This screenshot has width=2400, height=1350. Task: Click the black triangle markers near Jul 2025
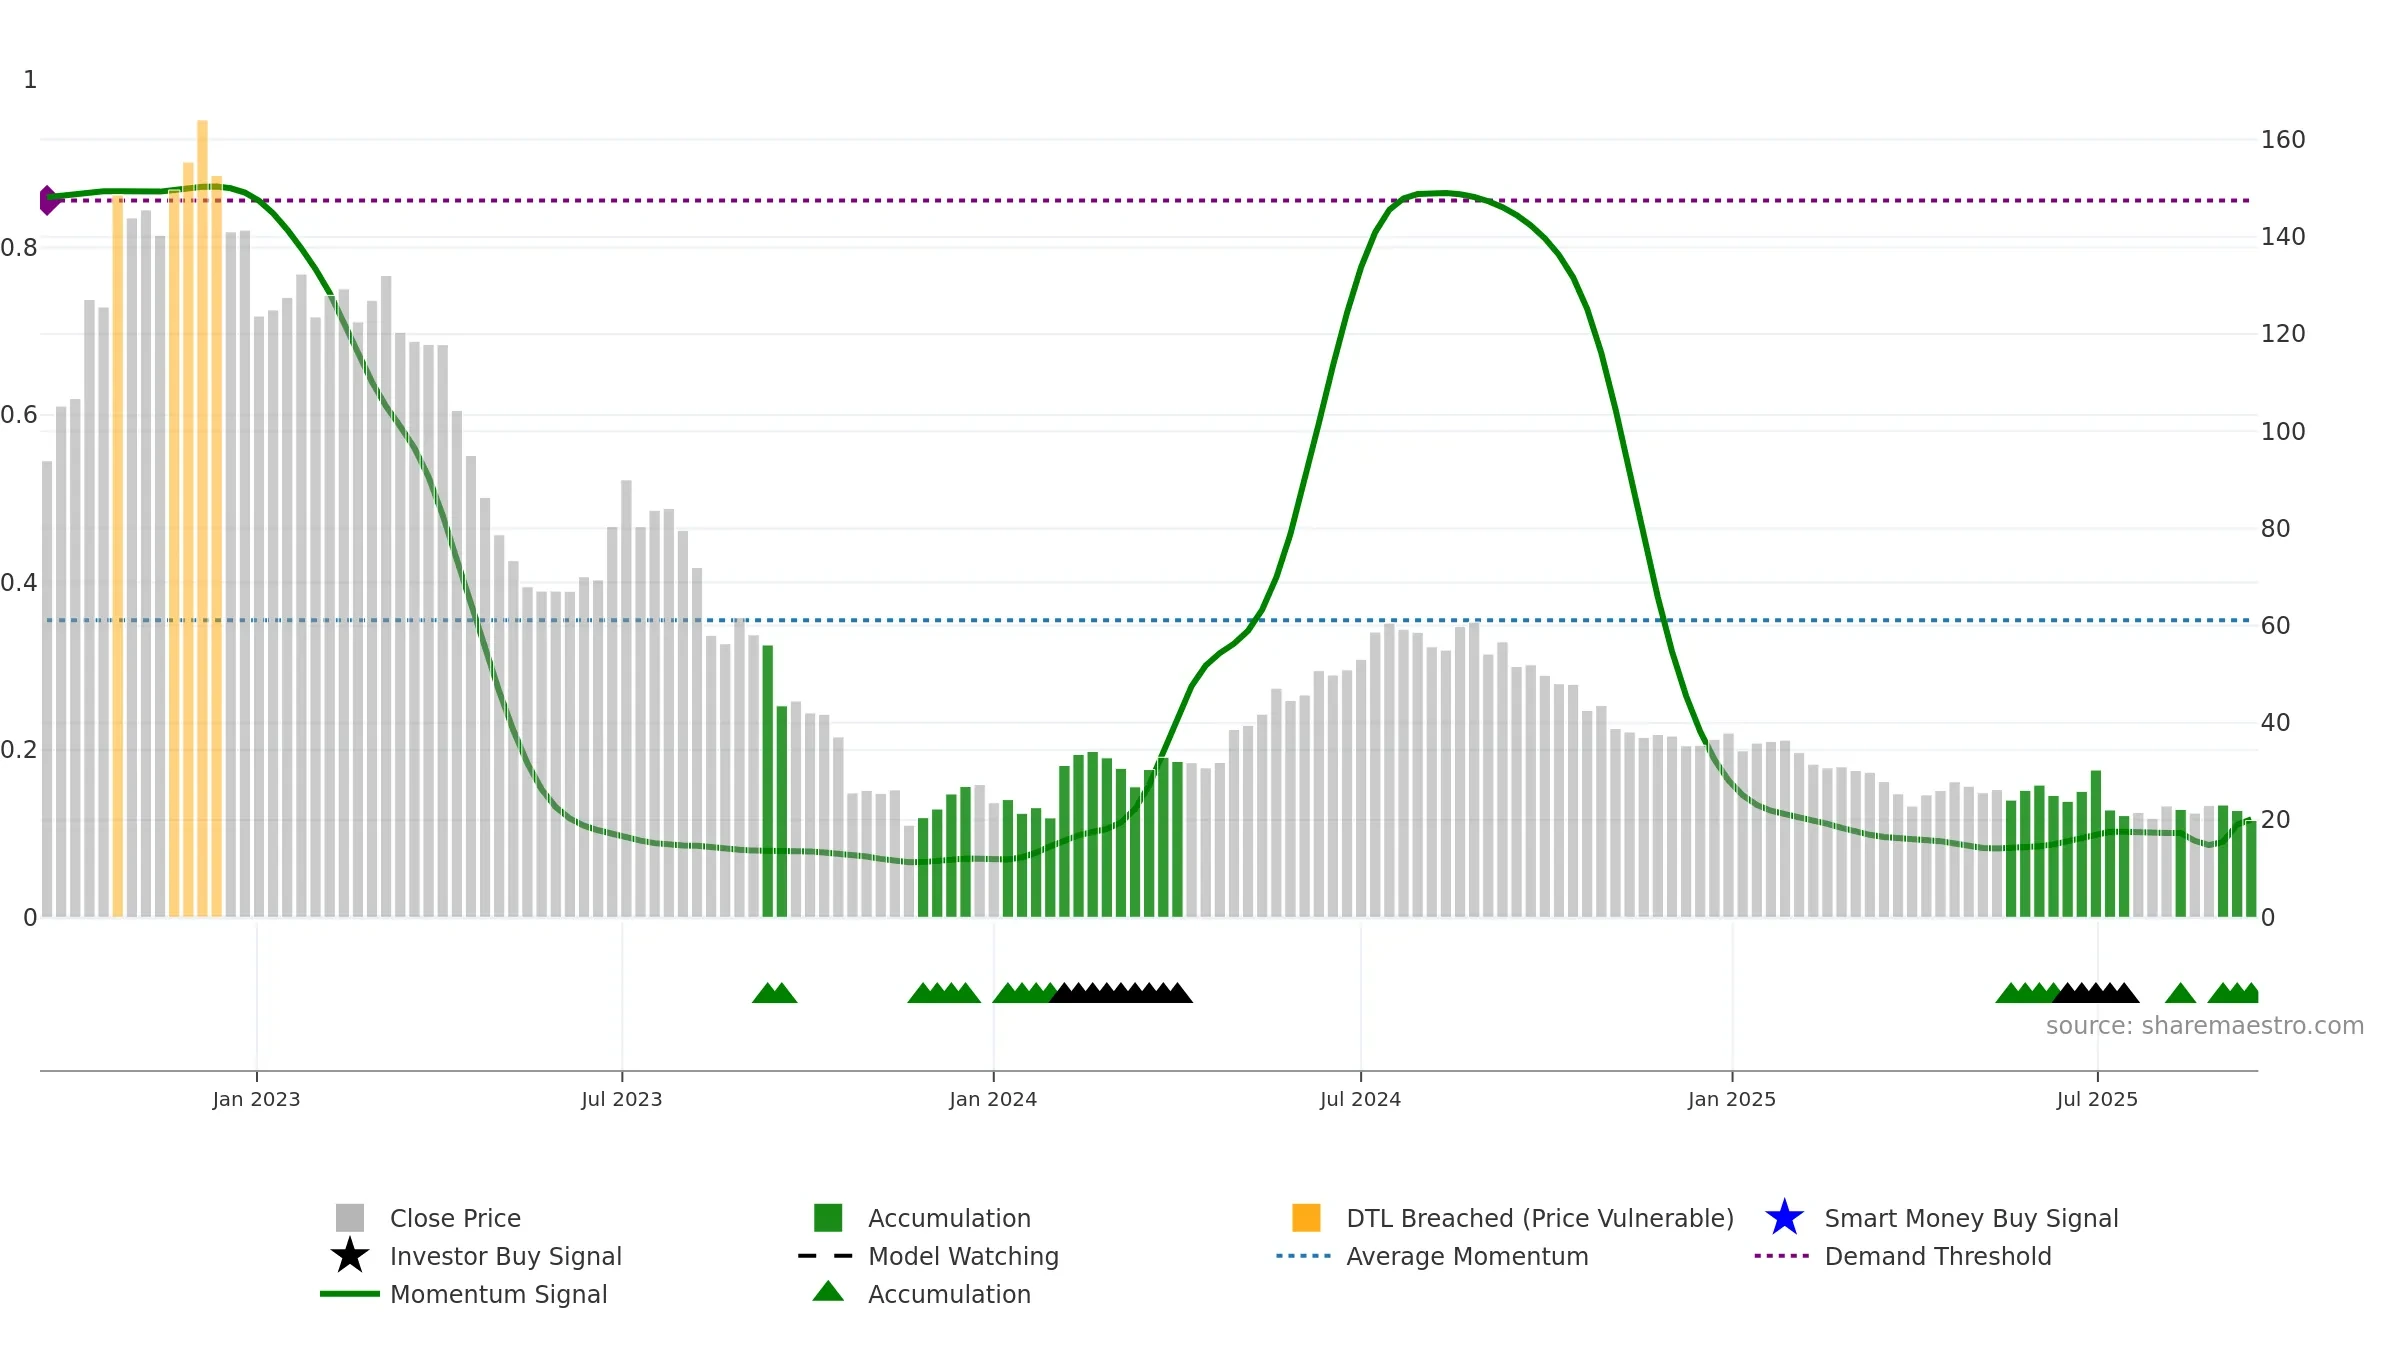coord(2095,993)
